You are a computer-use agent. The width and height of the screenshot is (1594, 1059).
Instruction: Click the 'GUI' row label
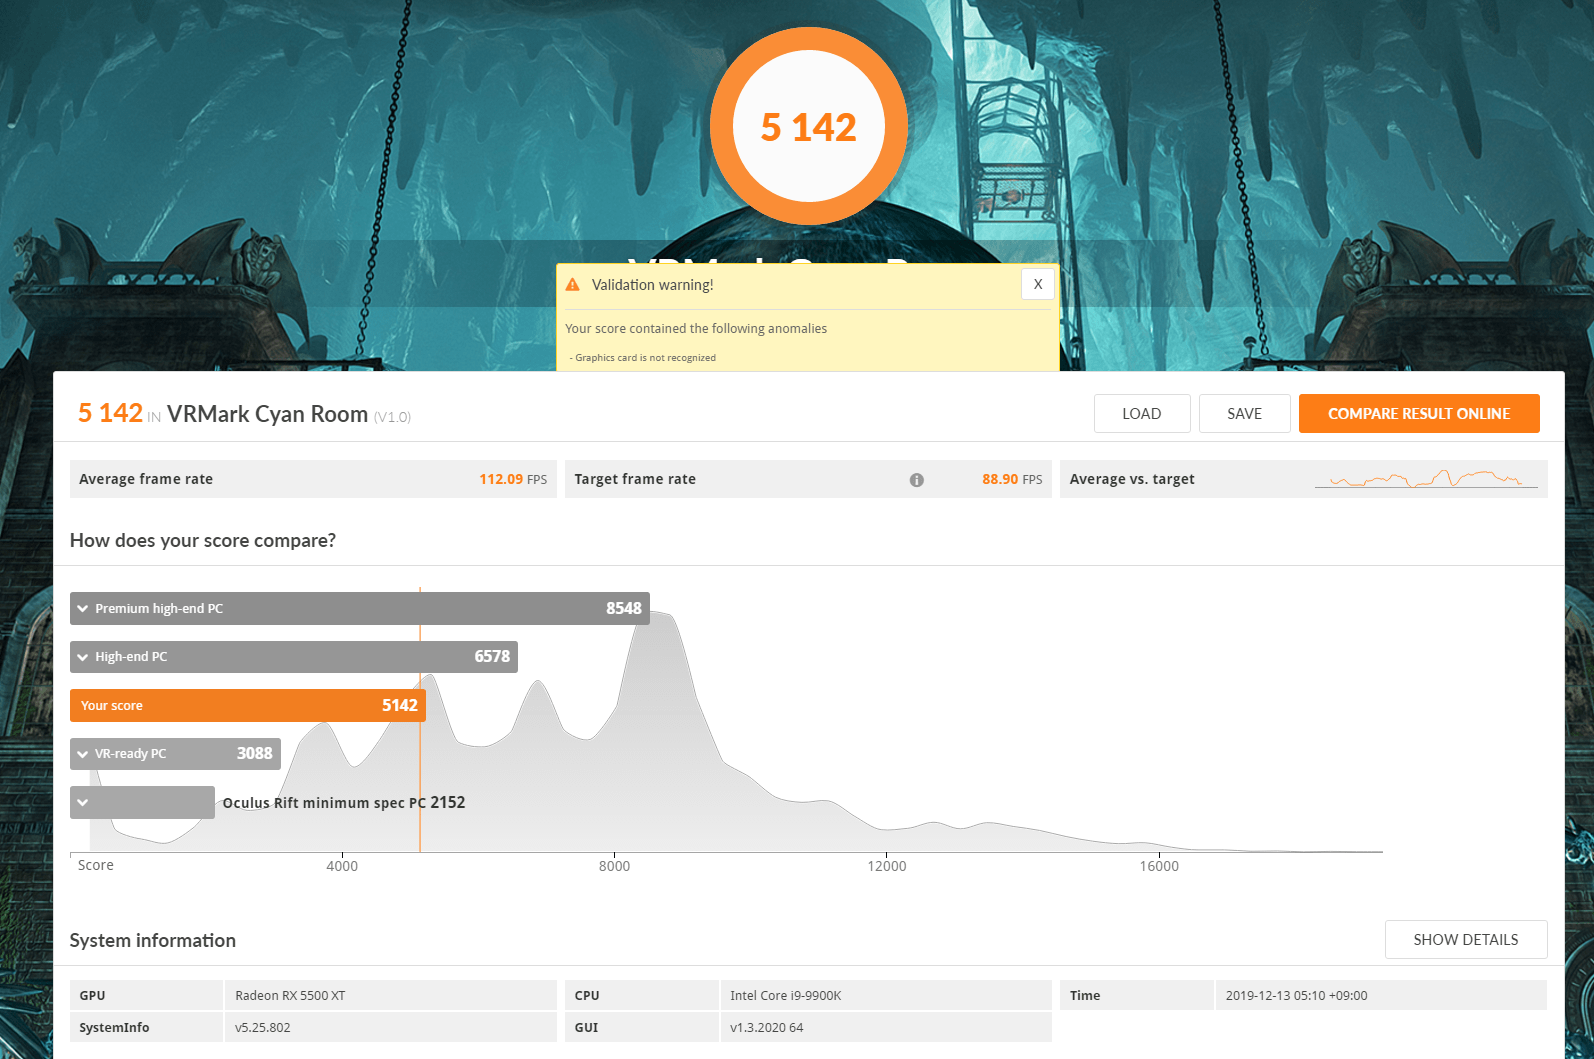pos(586,1027)
